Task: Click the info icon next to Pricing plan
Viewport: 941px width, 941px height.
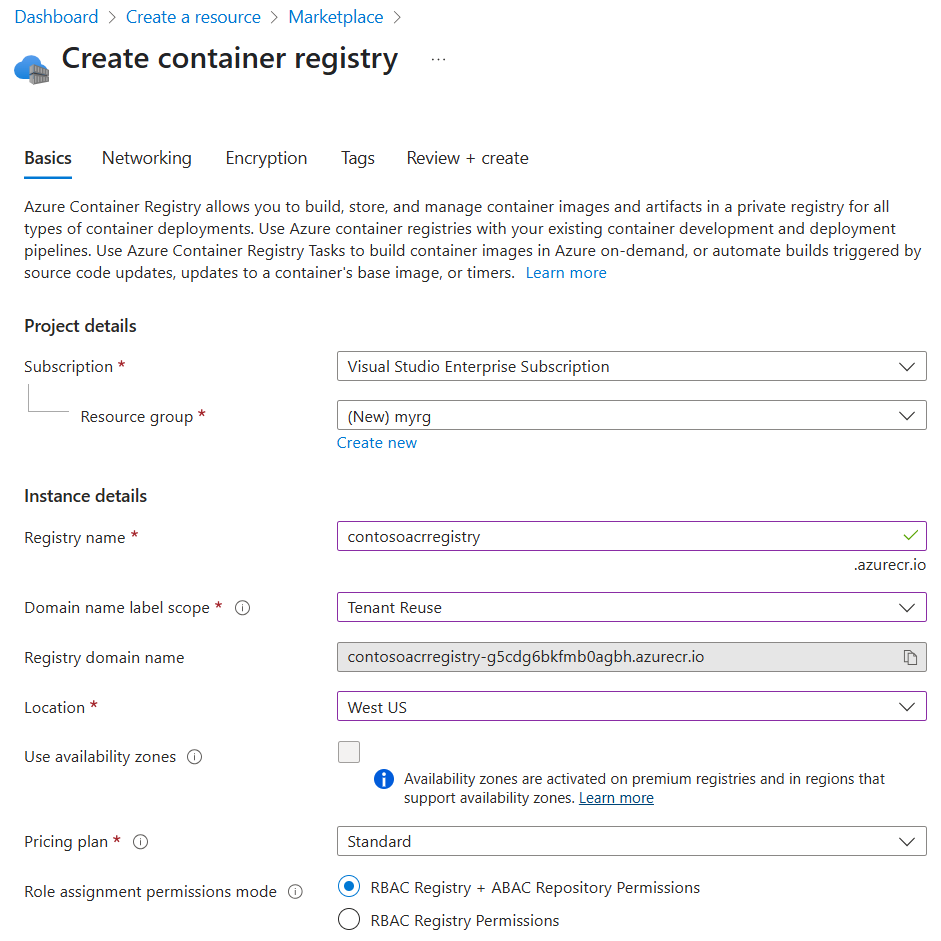Action: coord(140,842)
